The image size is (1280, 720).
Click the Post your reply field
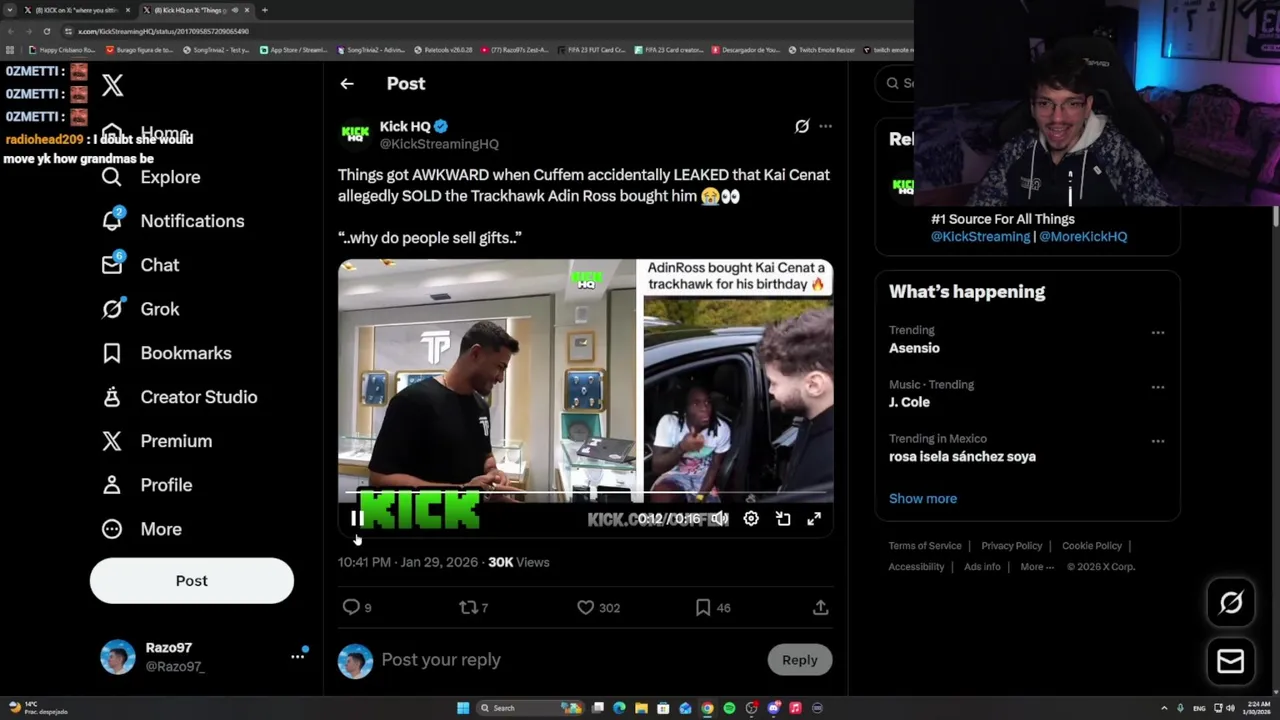click(x=570, y=660)
